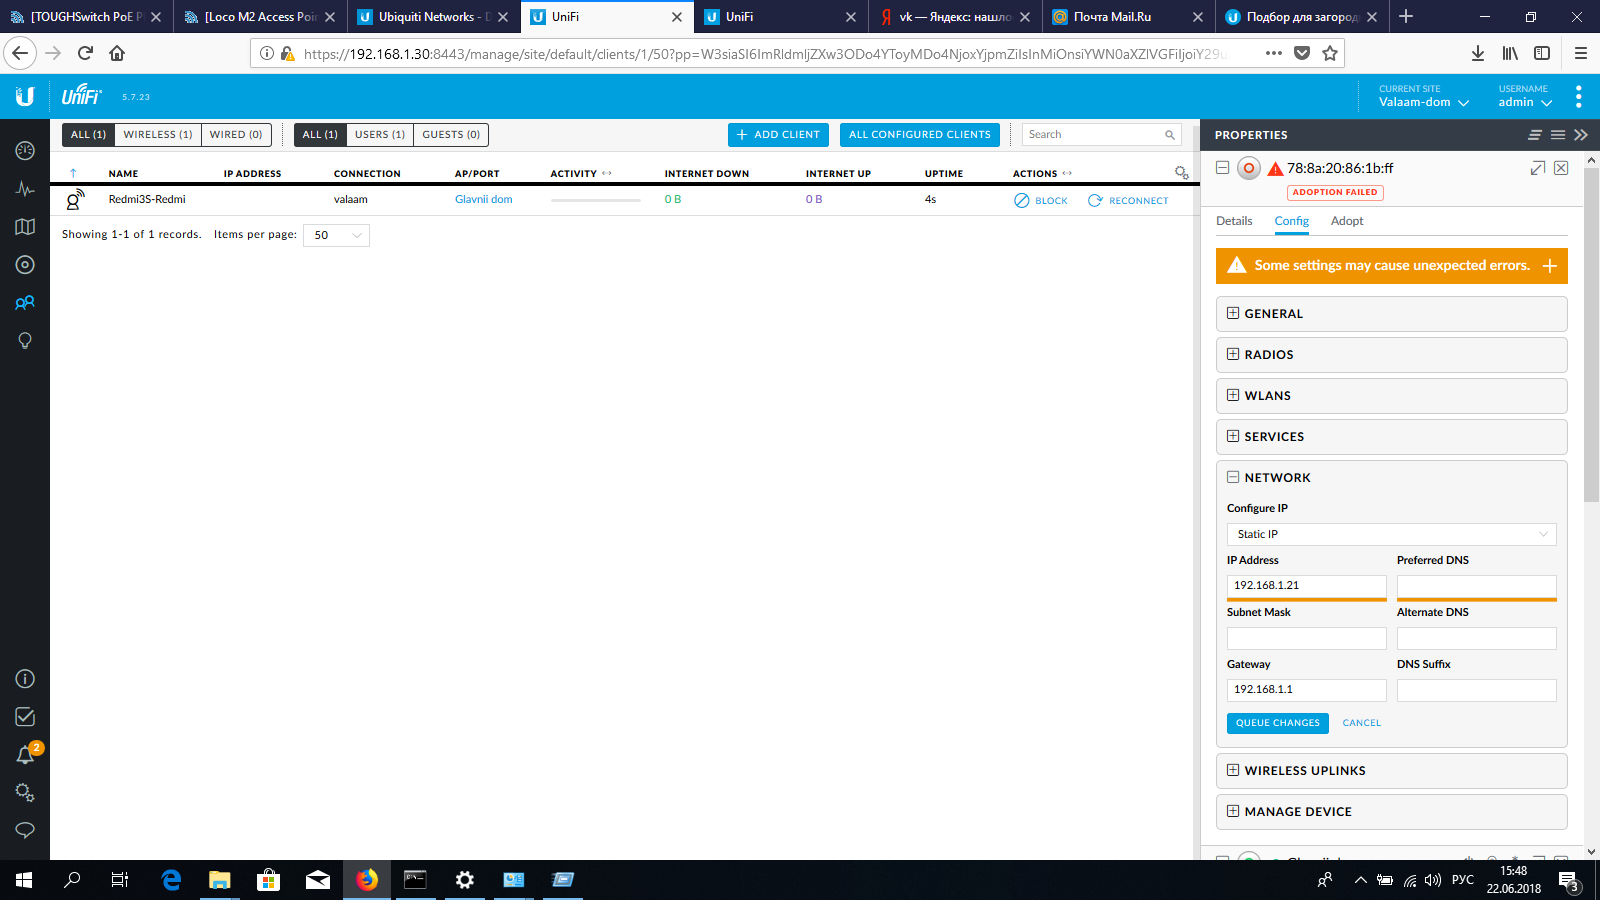The image size is (1600, 900).
Task: Open the Insights lightbulb icon
Action: (25, 341)
